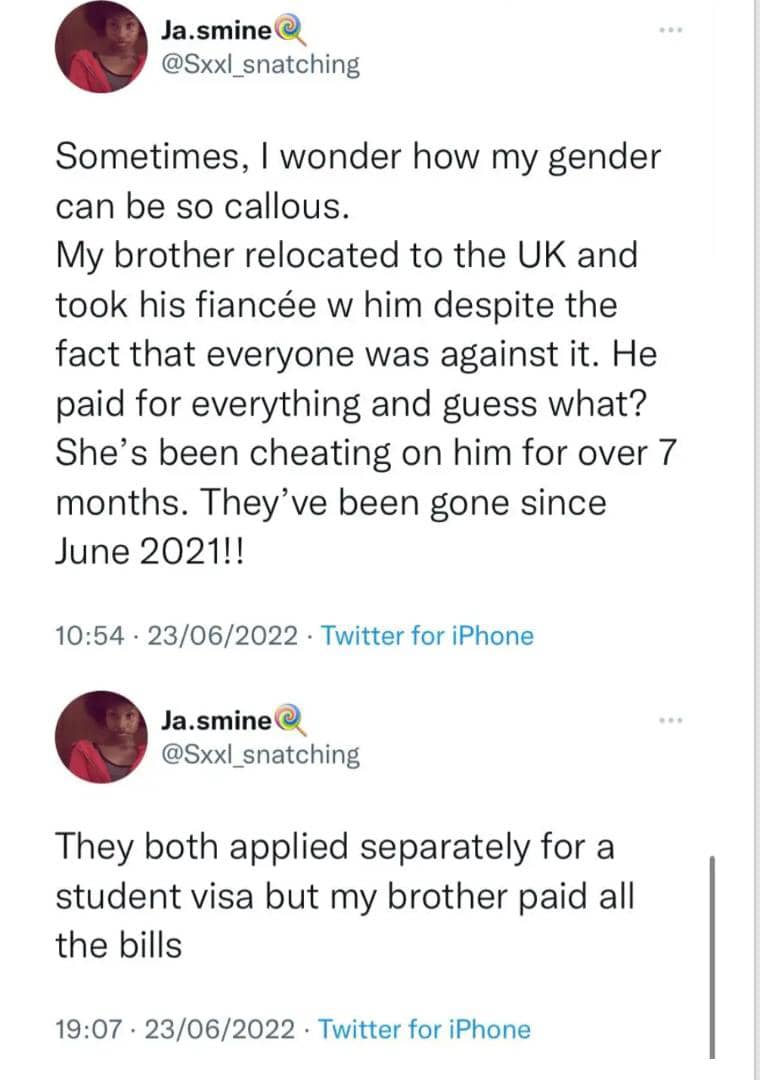Open Ja.smine's profile from the second tweet's name

215,721
